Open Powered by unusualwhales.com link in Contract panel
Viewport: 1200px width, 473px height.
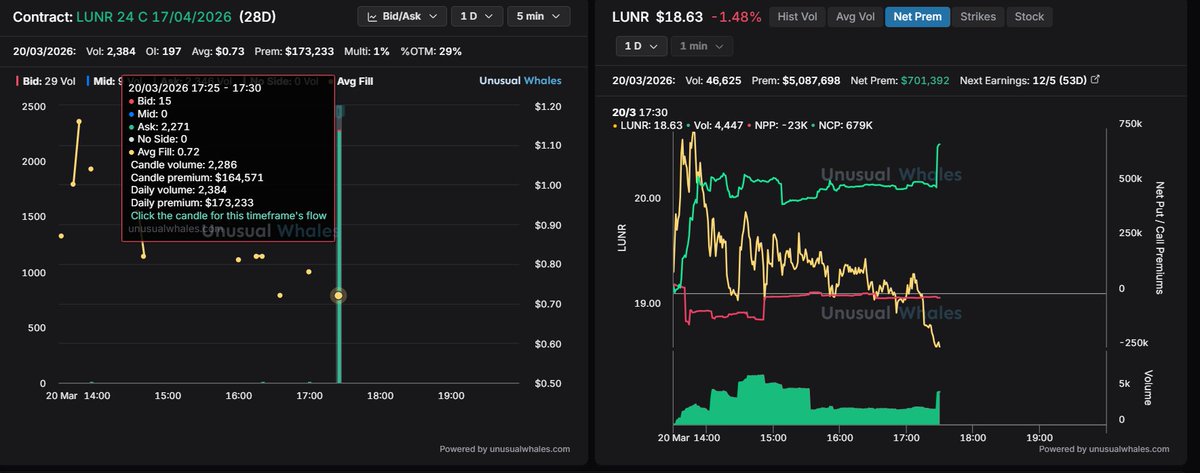tap(505, 449)
